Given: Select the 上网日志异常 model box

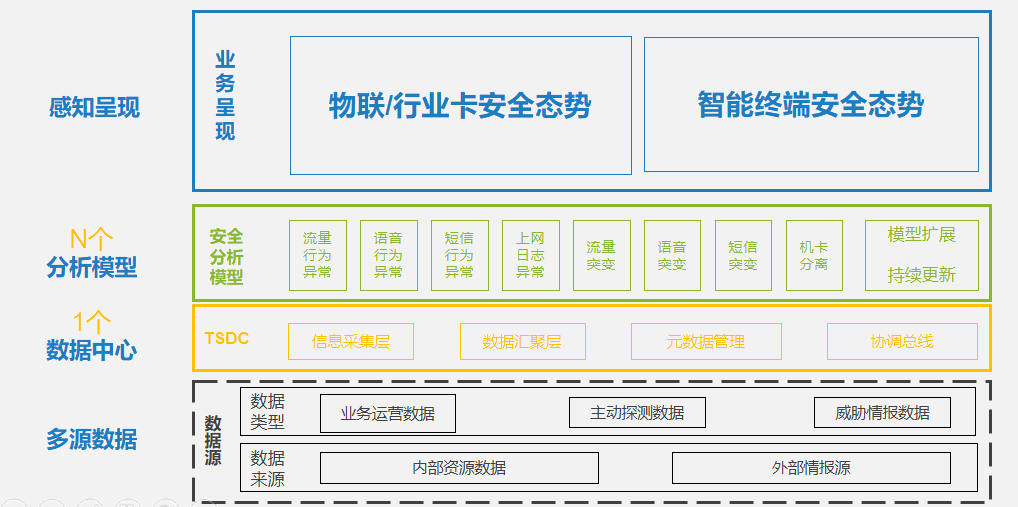Looking at the screenshot, I should click(530, 255).
